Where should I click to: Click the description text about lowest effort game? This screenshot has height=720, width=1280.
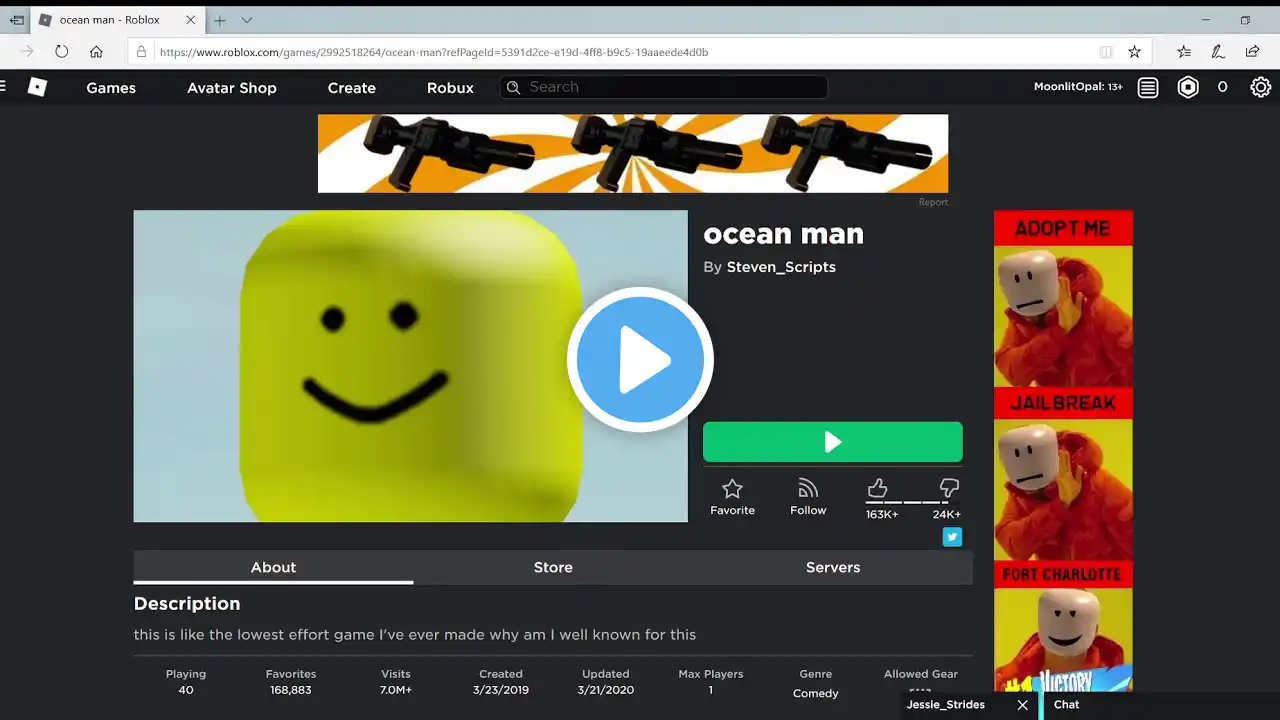point(415,635)
